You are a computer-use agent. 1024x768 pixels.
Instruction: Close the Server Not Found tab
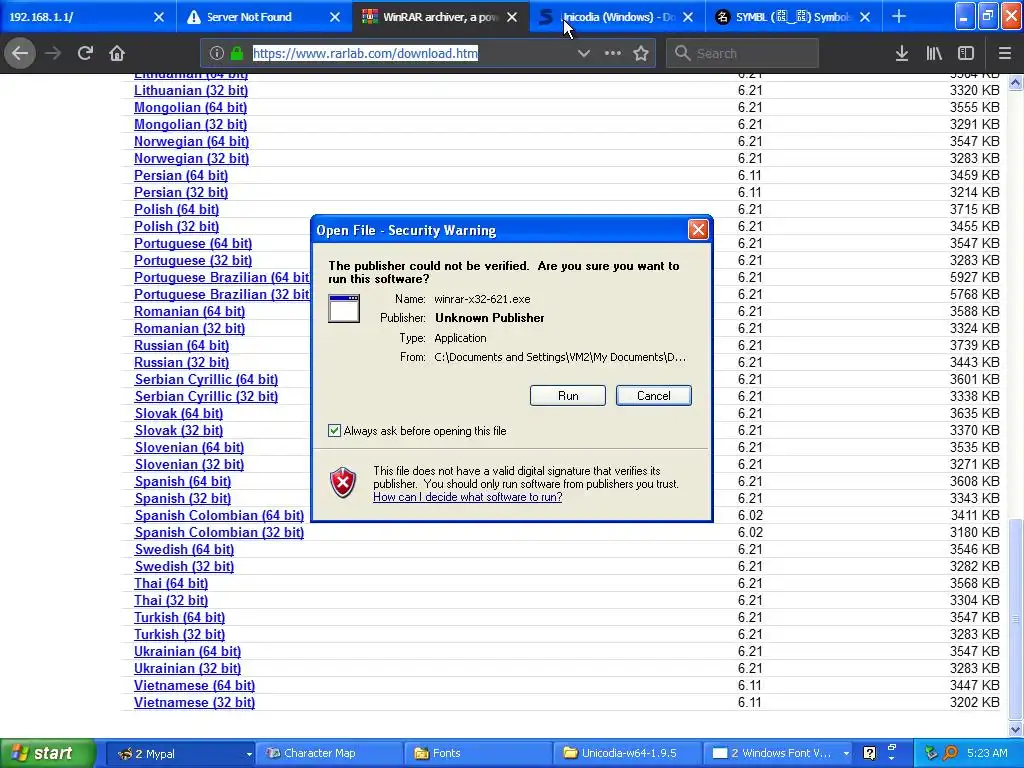(335, 17)
